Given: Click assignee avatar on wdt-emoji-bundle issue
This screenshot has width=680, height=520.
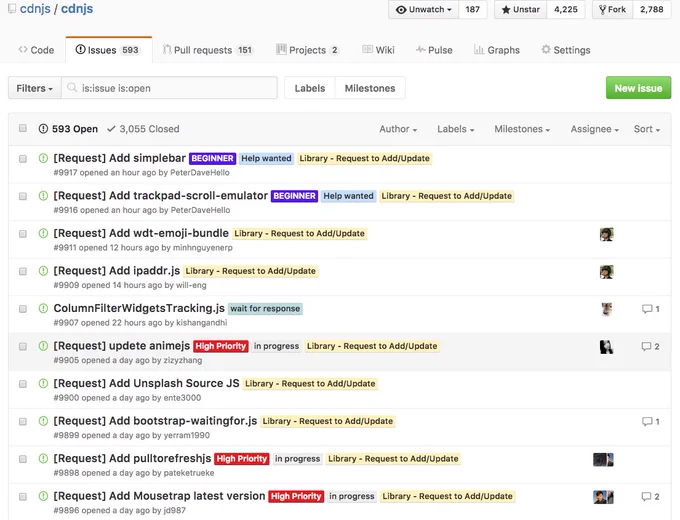Looking at the screenshot, I should click(606, 234).
